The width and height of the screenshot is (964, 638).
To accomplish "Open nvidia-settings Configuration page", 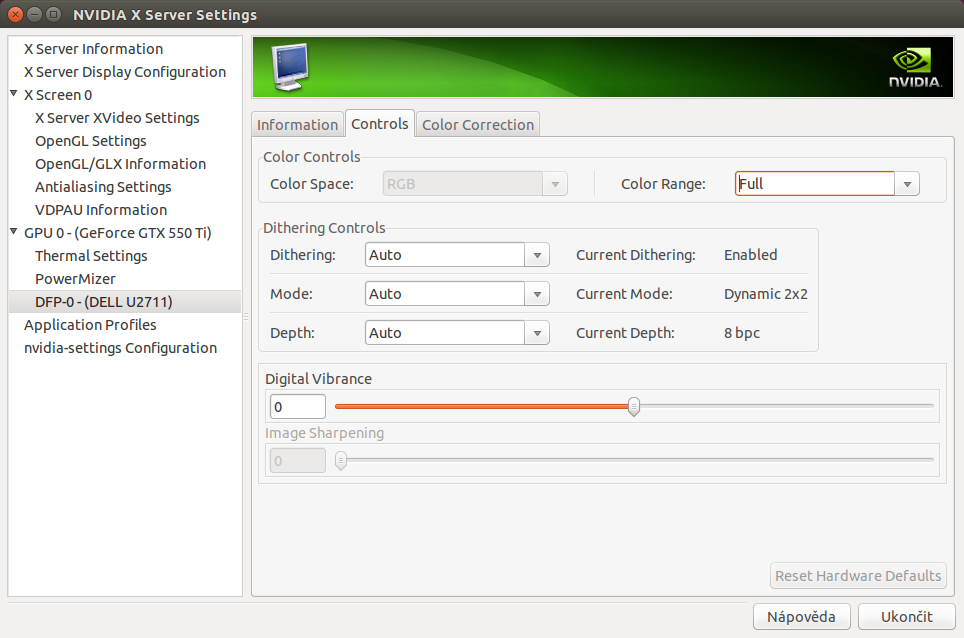I will [120, 348].
